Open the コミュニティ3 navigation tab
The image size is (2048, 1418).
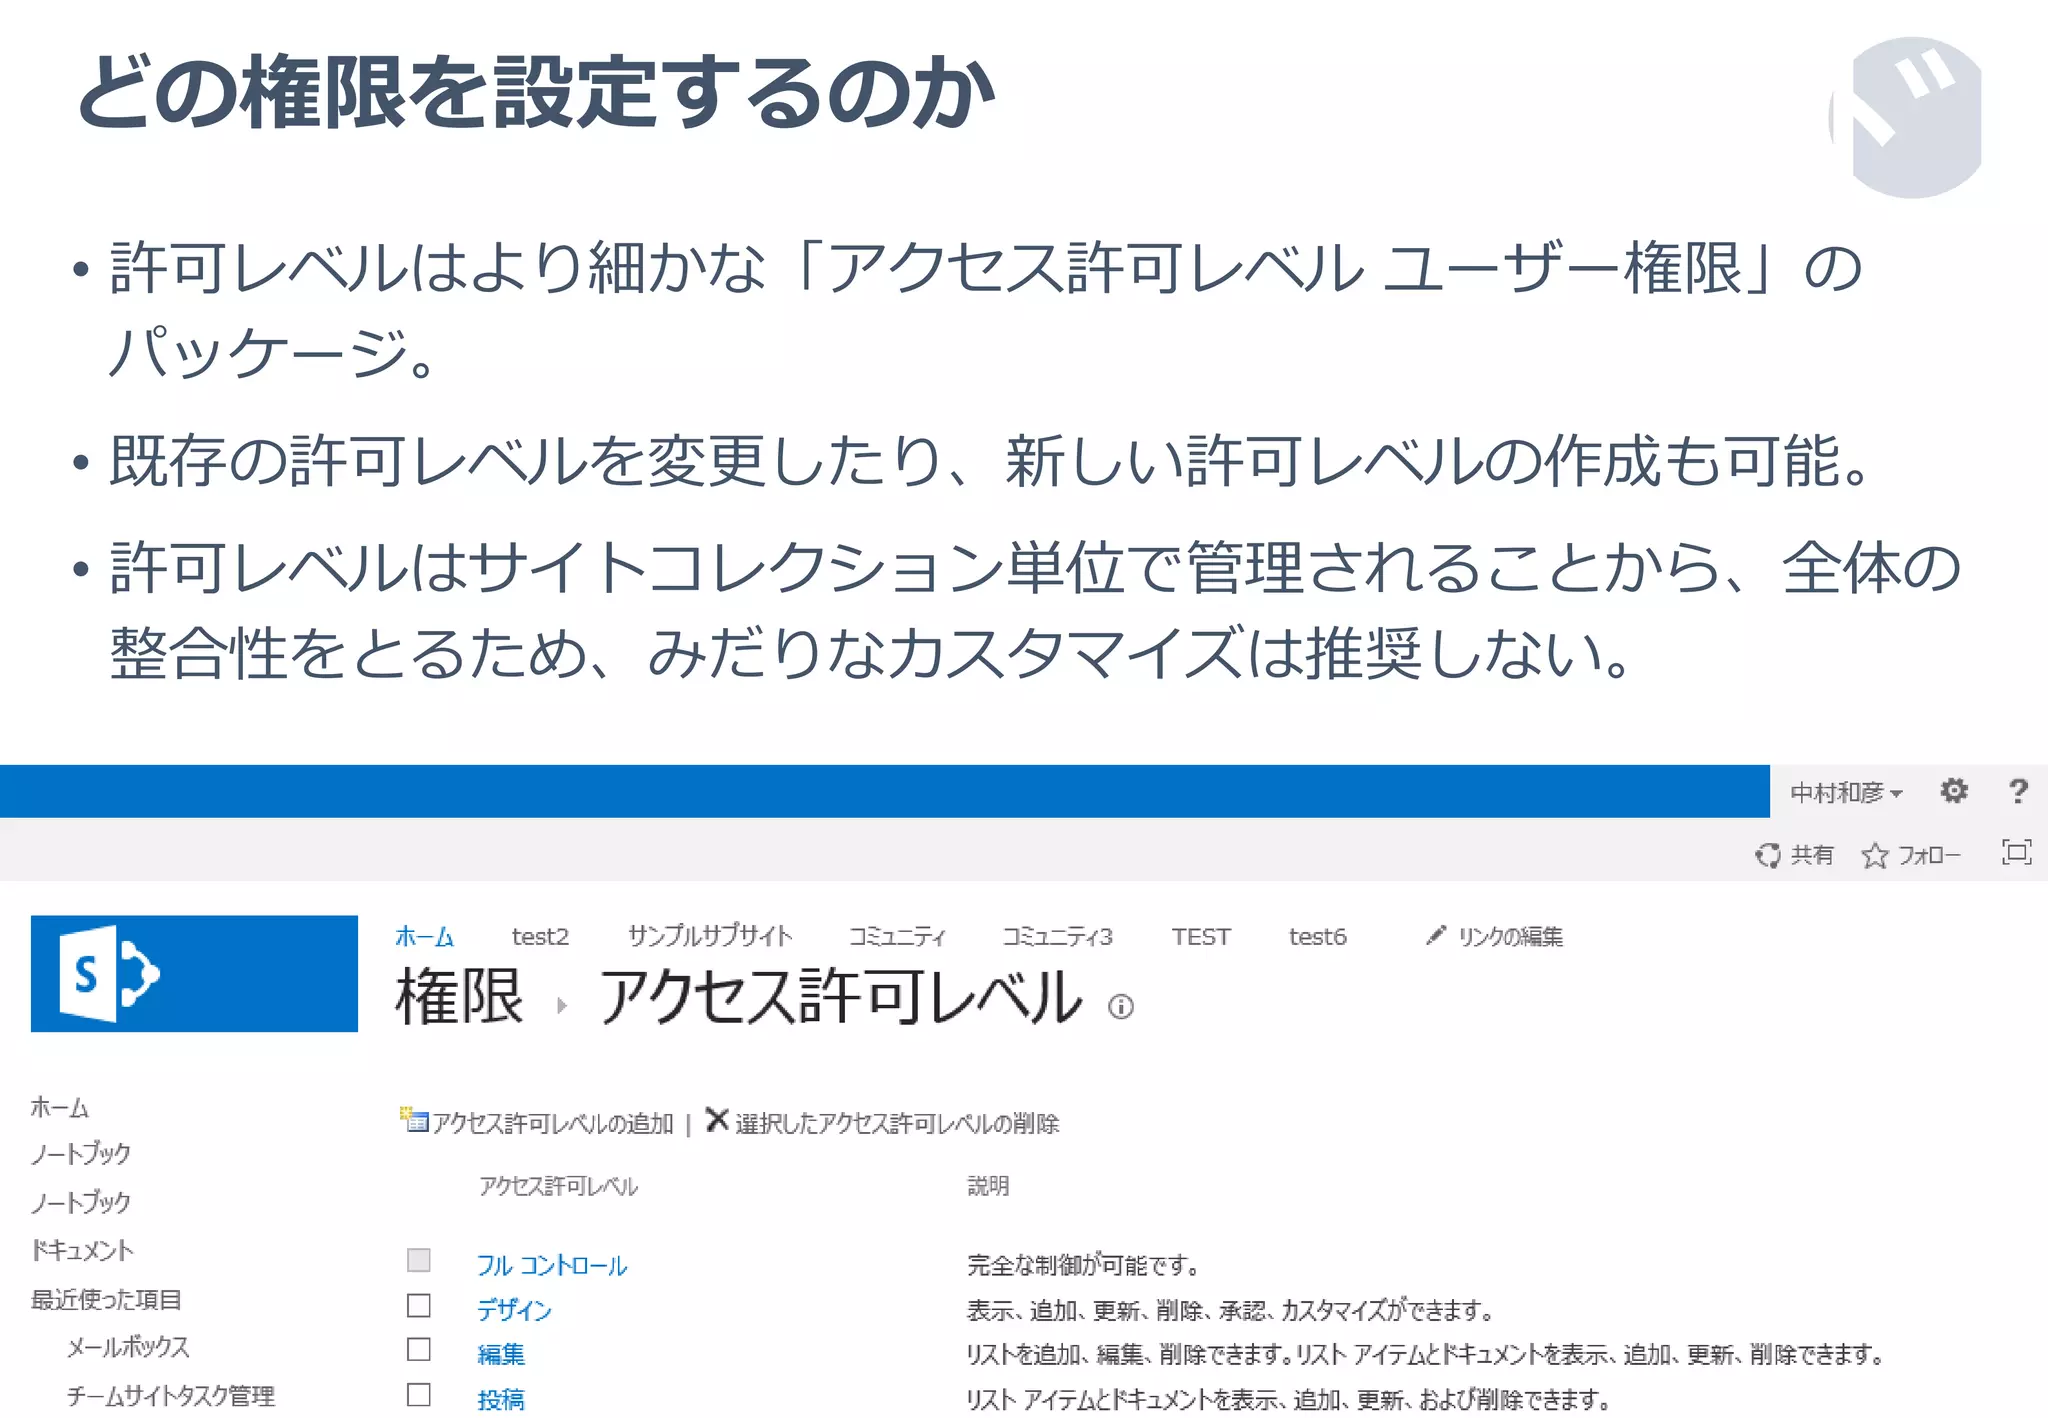1058,937
